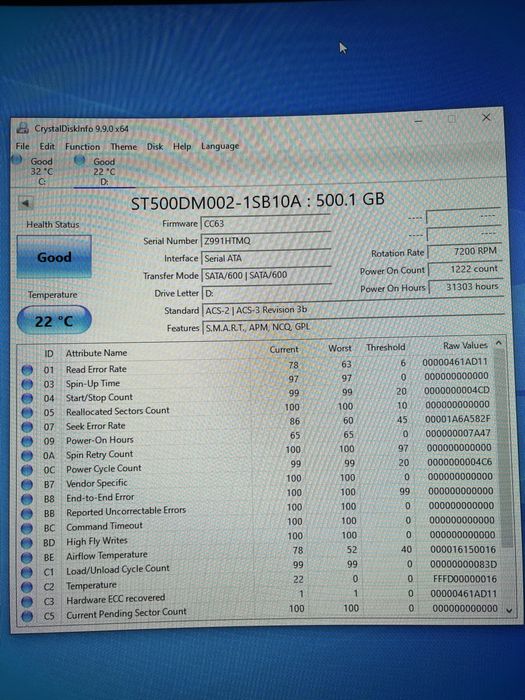Open the Function menu
This screenshot has height=700, width=525.
[83, 146]
